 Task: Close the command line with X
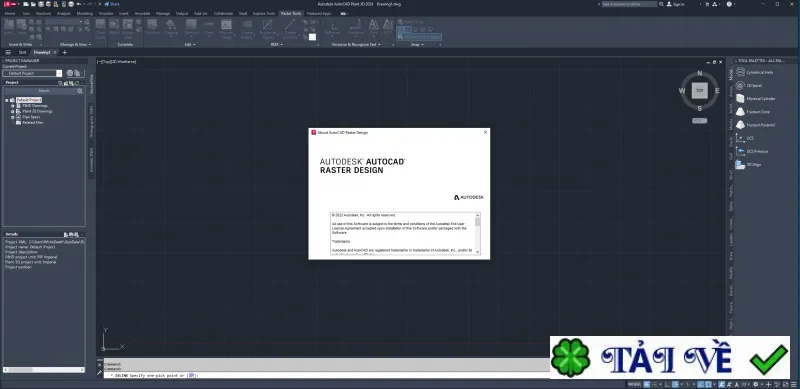[x=99, y=364]
